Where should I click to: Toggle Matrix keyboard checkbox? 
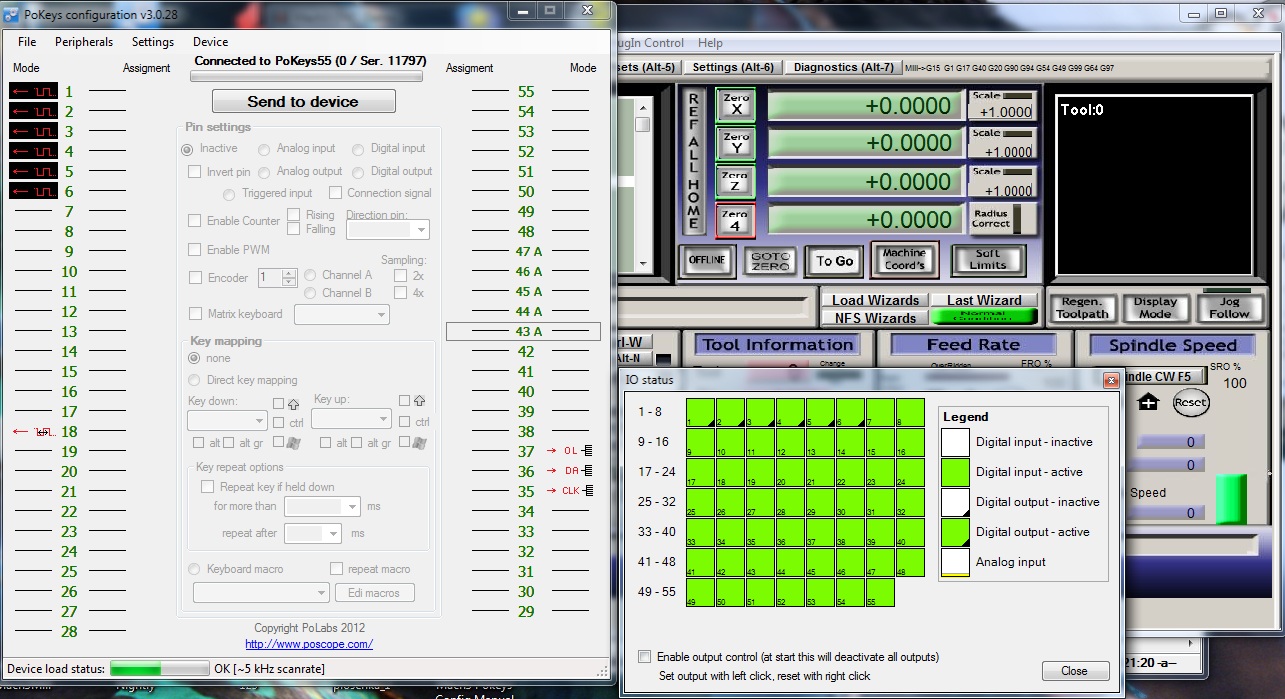[195, 314]
